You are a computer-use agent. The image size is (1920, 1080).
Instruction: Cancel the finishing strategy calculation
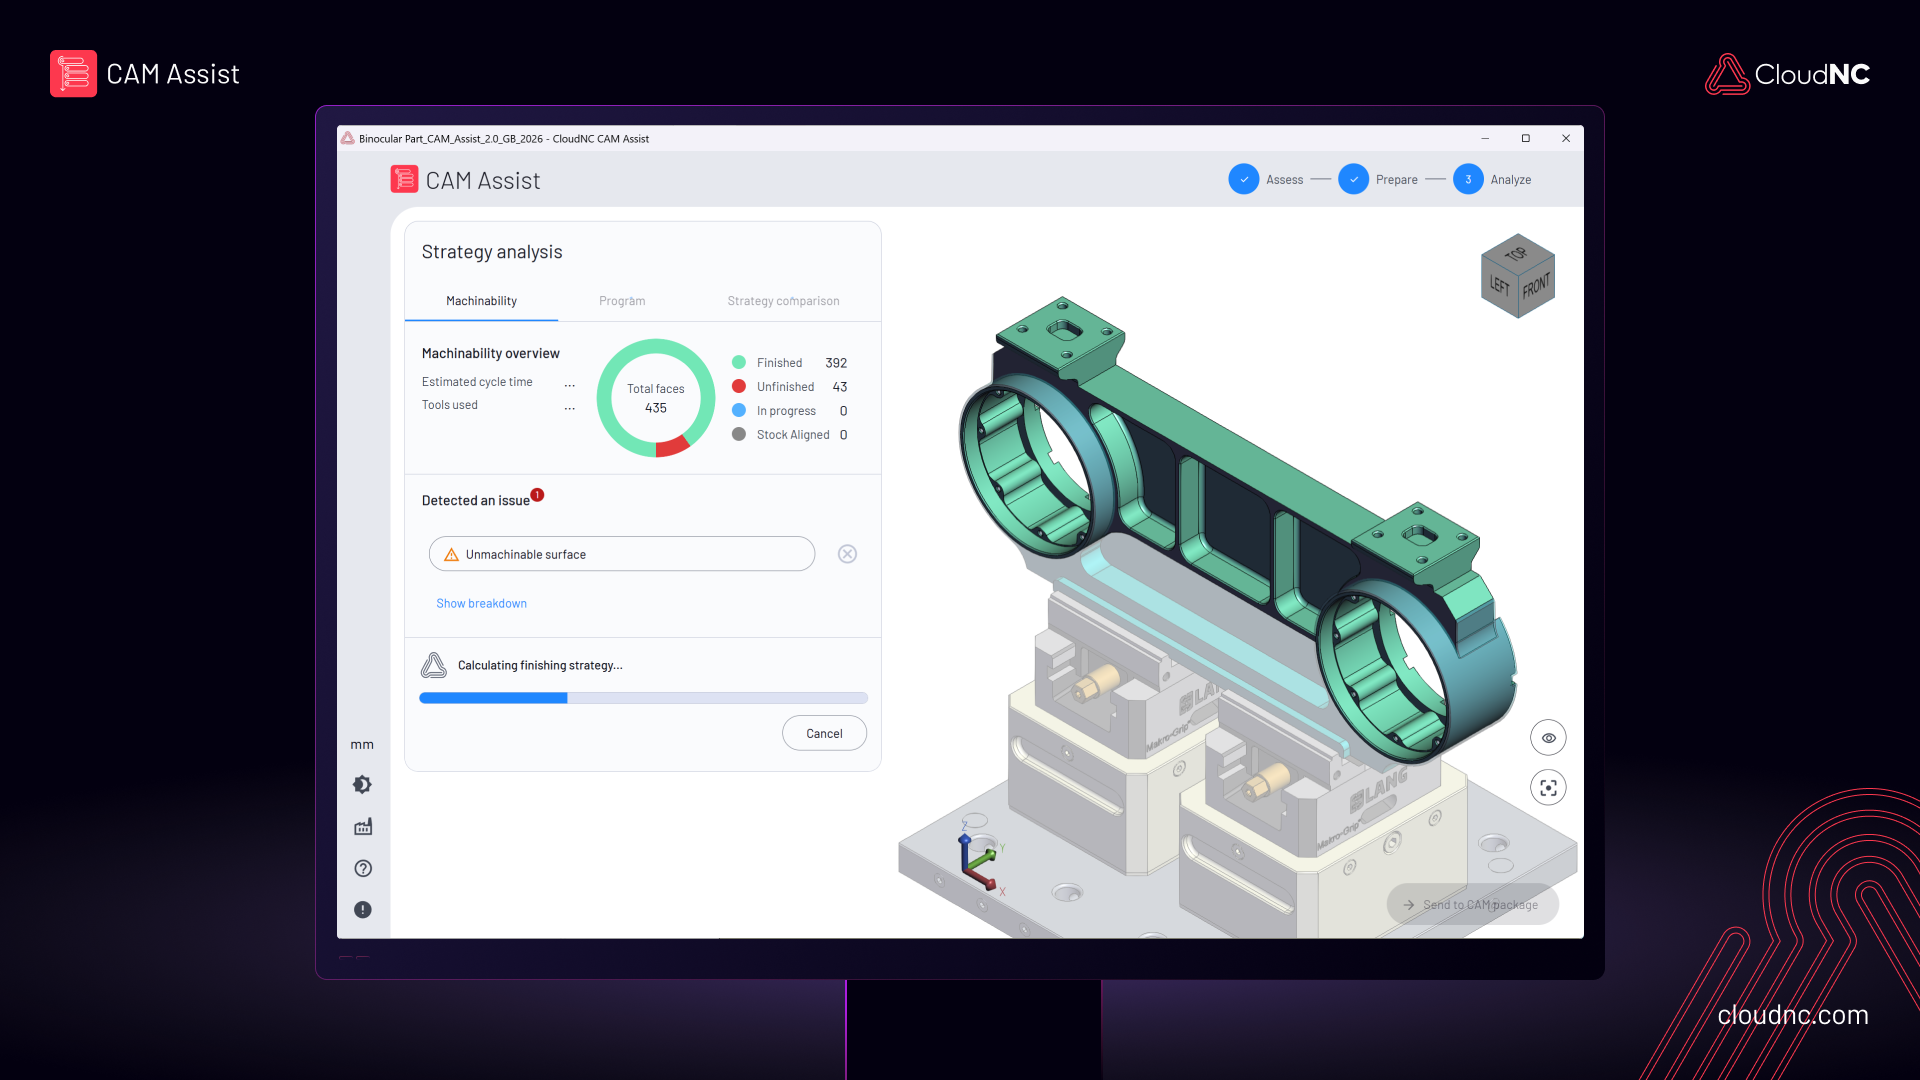[x=824, y=733]
